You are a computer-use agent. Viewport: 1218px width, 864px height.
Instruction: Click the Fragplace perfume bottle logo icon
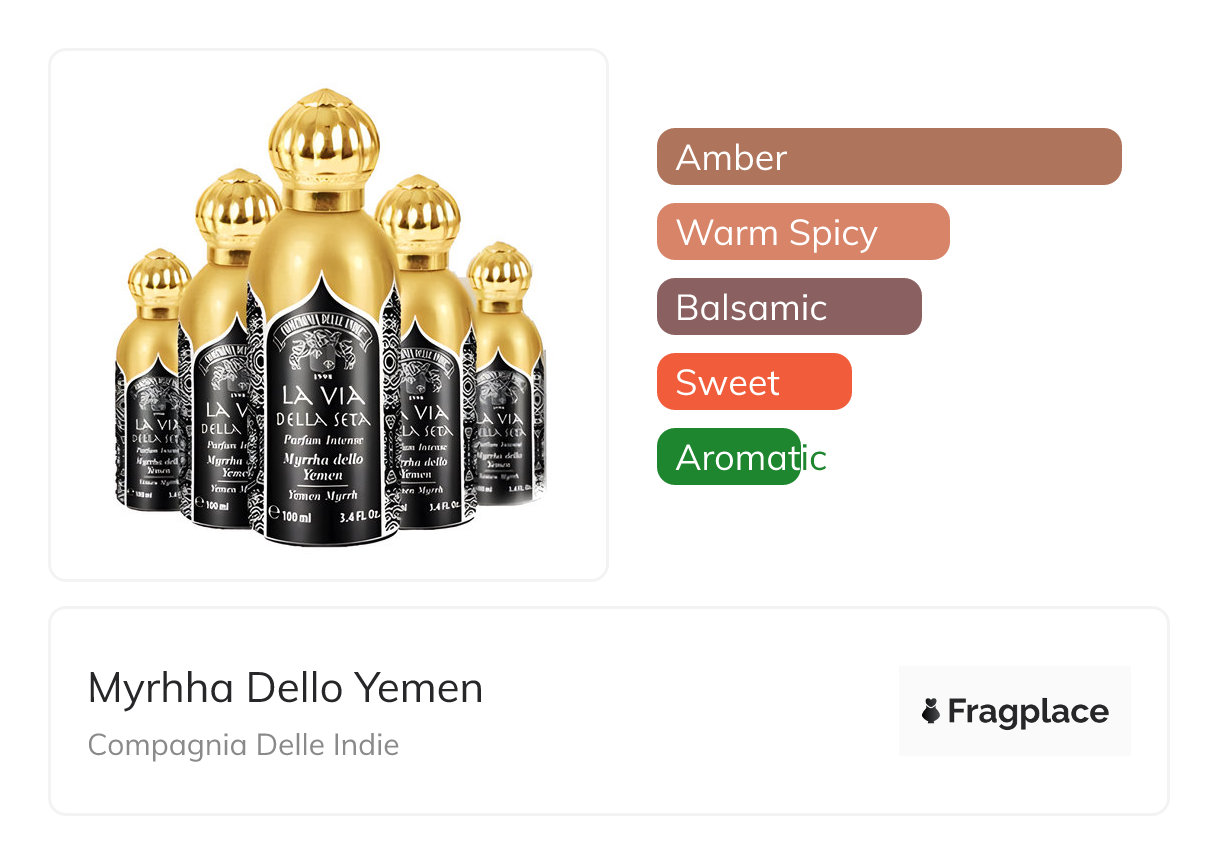coord(931,711)
